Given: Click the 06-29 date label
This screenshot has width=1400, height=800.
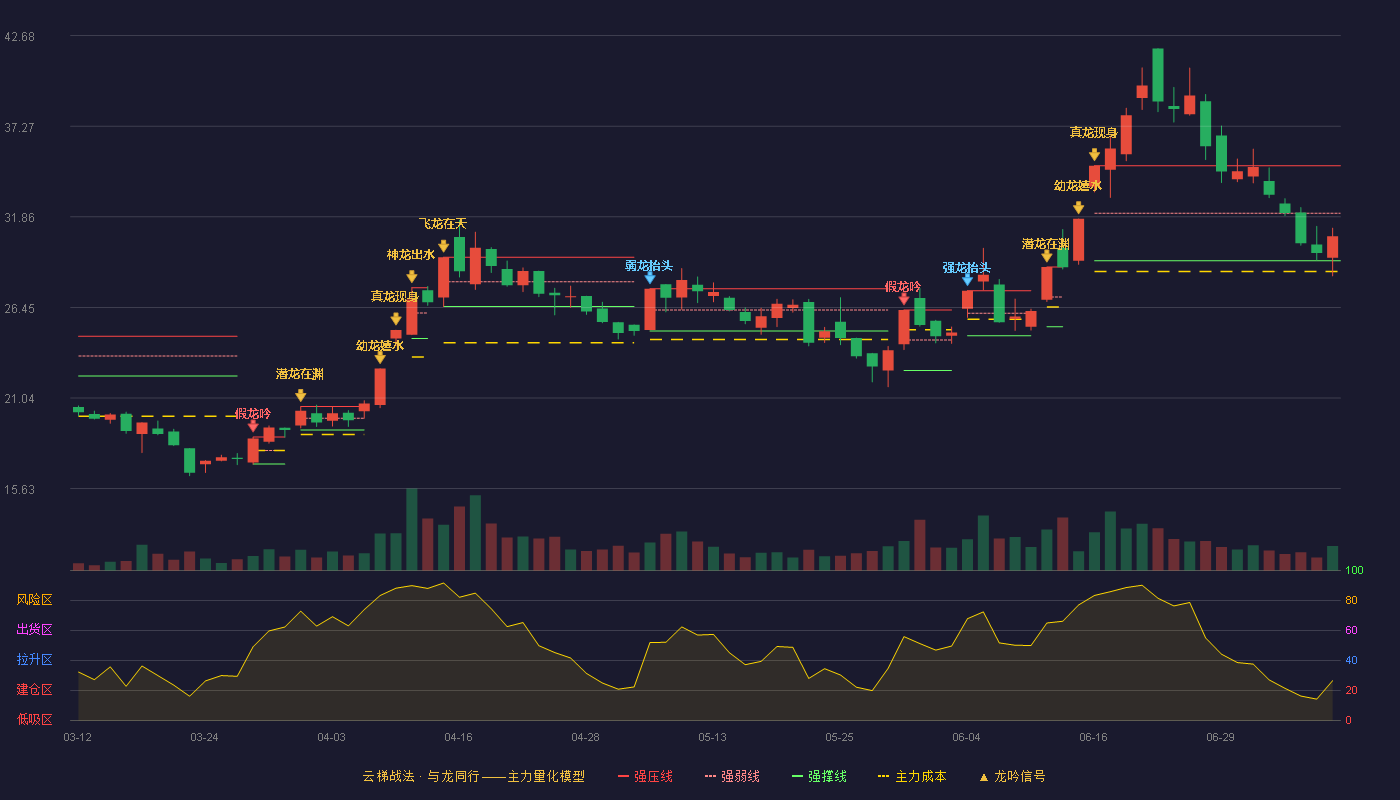Looking at the screenshot, I should 1221,737.
